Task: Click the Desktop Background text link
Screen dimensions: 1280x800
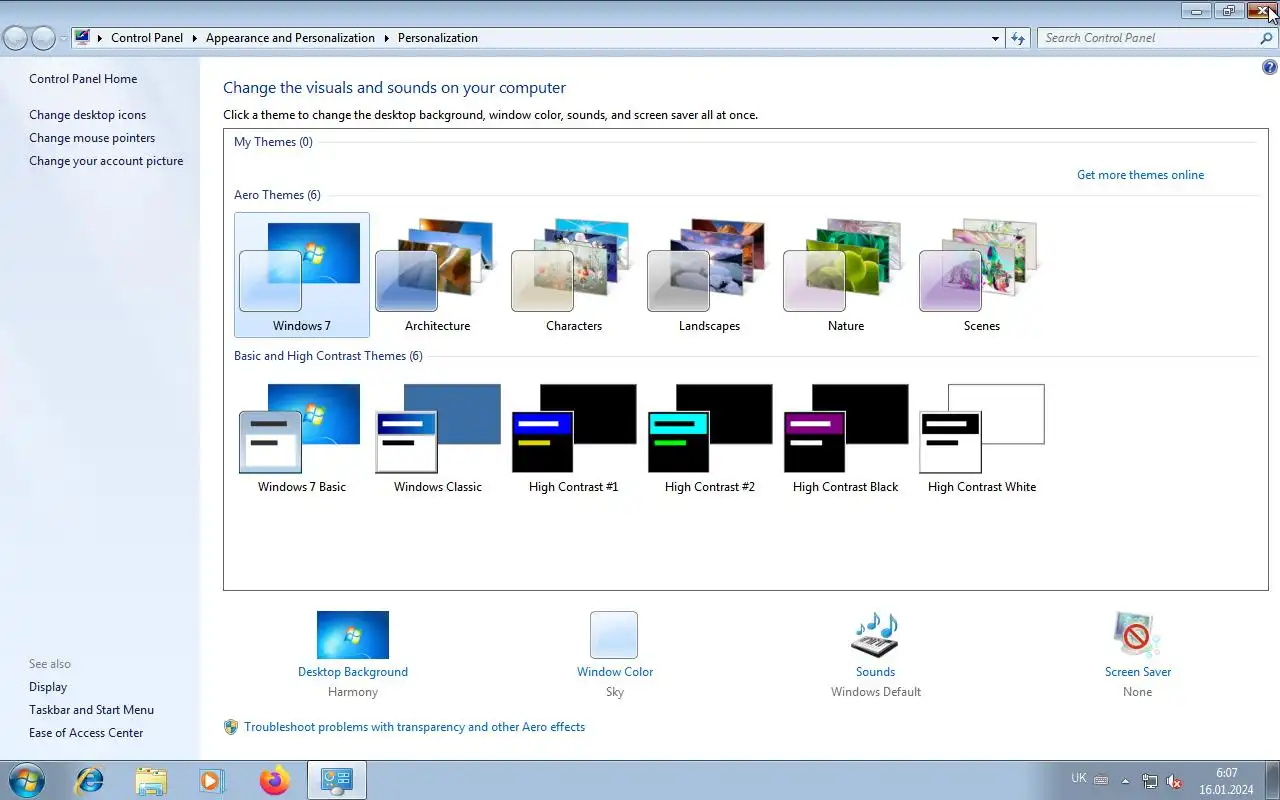Action: (353, 672)
